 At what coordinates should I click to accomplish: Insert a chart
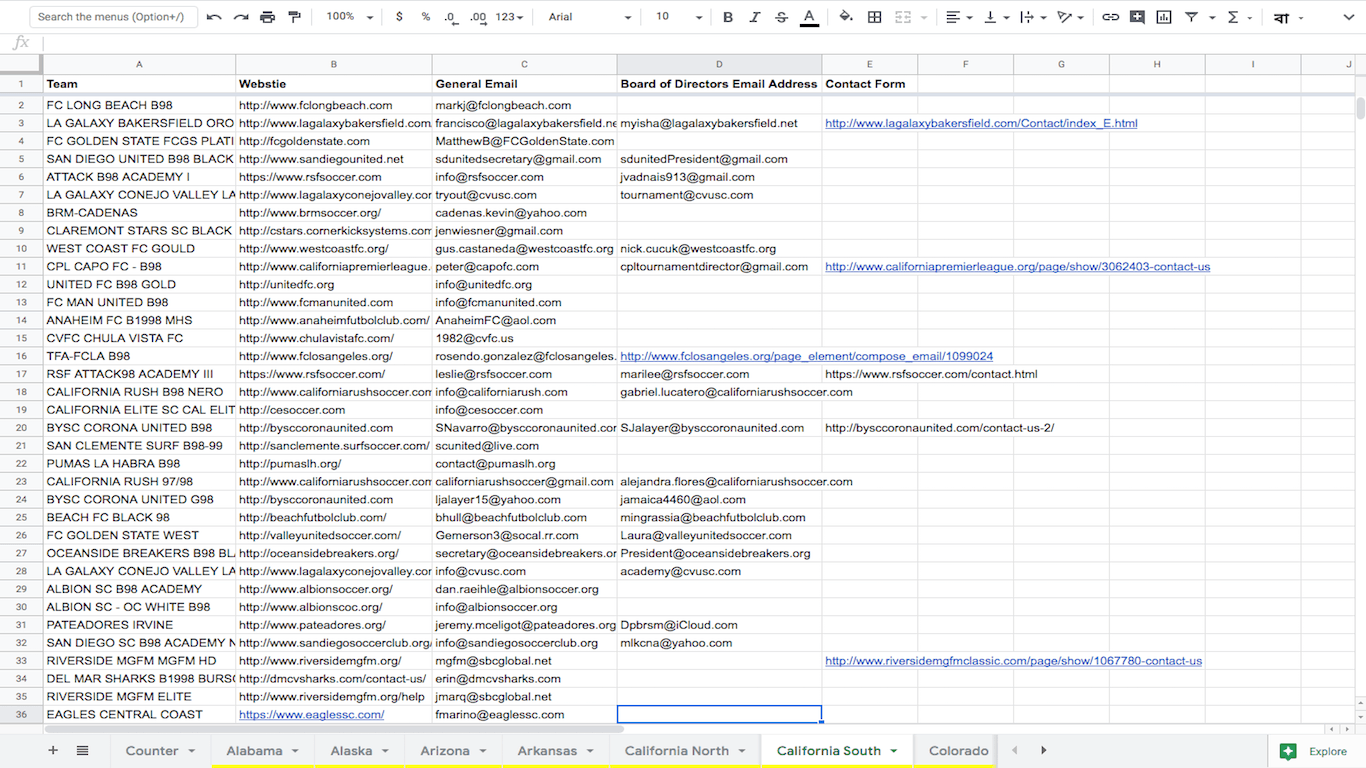(1164, 17)
